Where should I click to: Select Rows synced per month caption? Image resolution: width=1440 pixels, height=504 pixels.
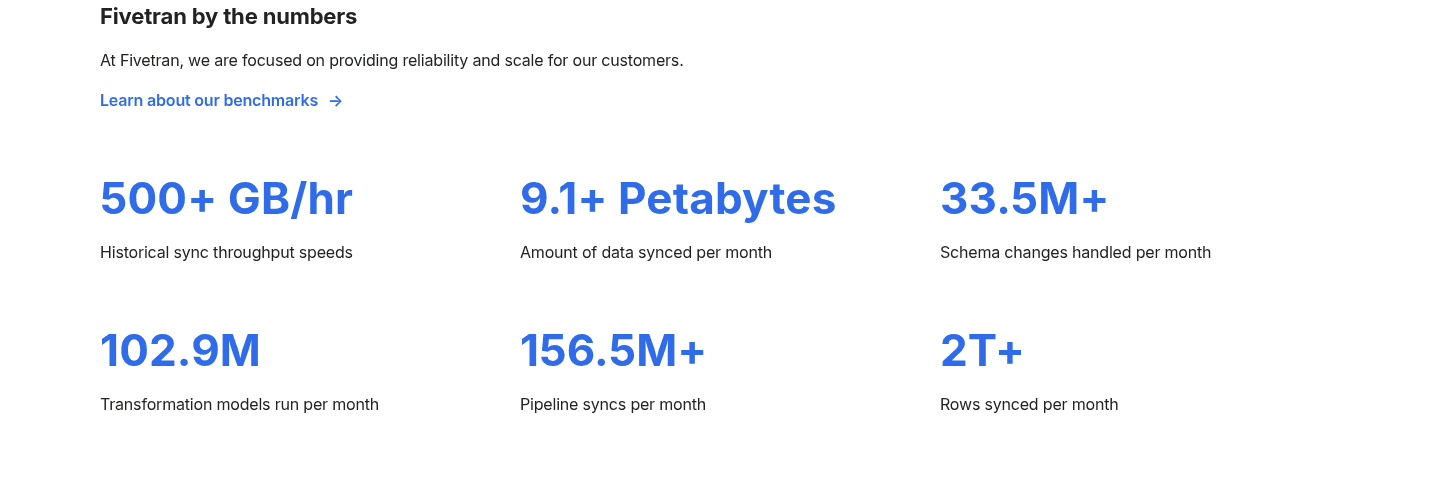point(1029,405)
